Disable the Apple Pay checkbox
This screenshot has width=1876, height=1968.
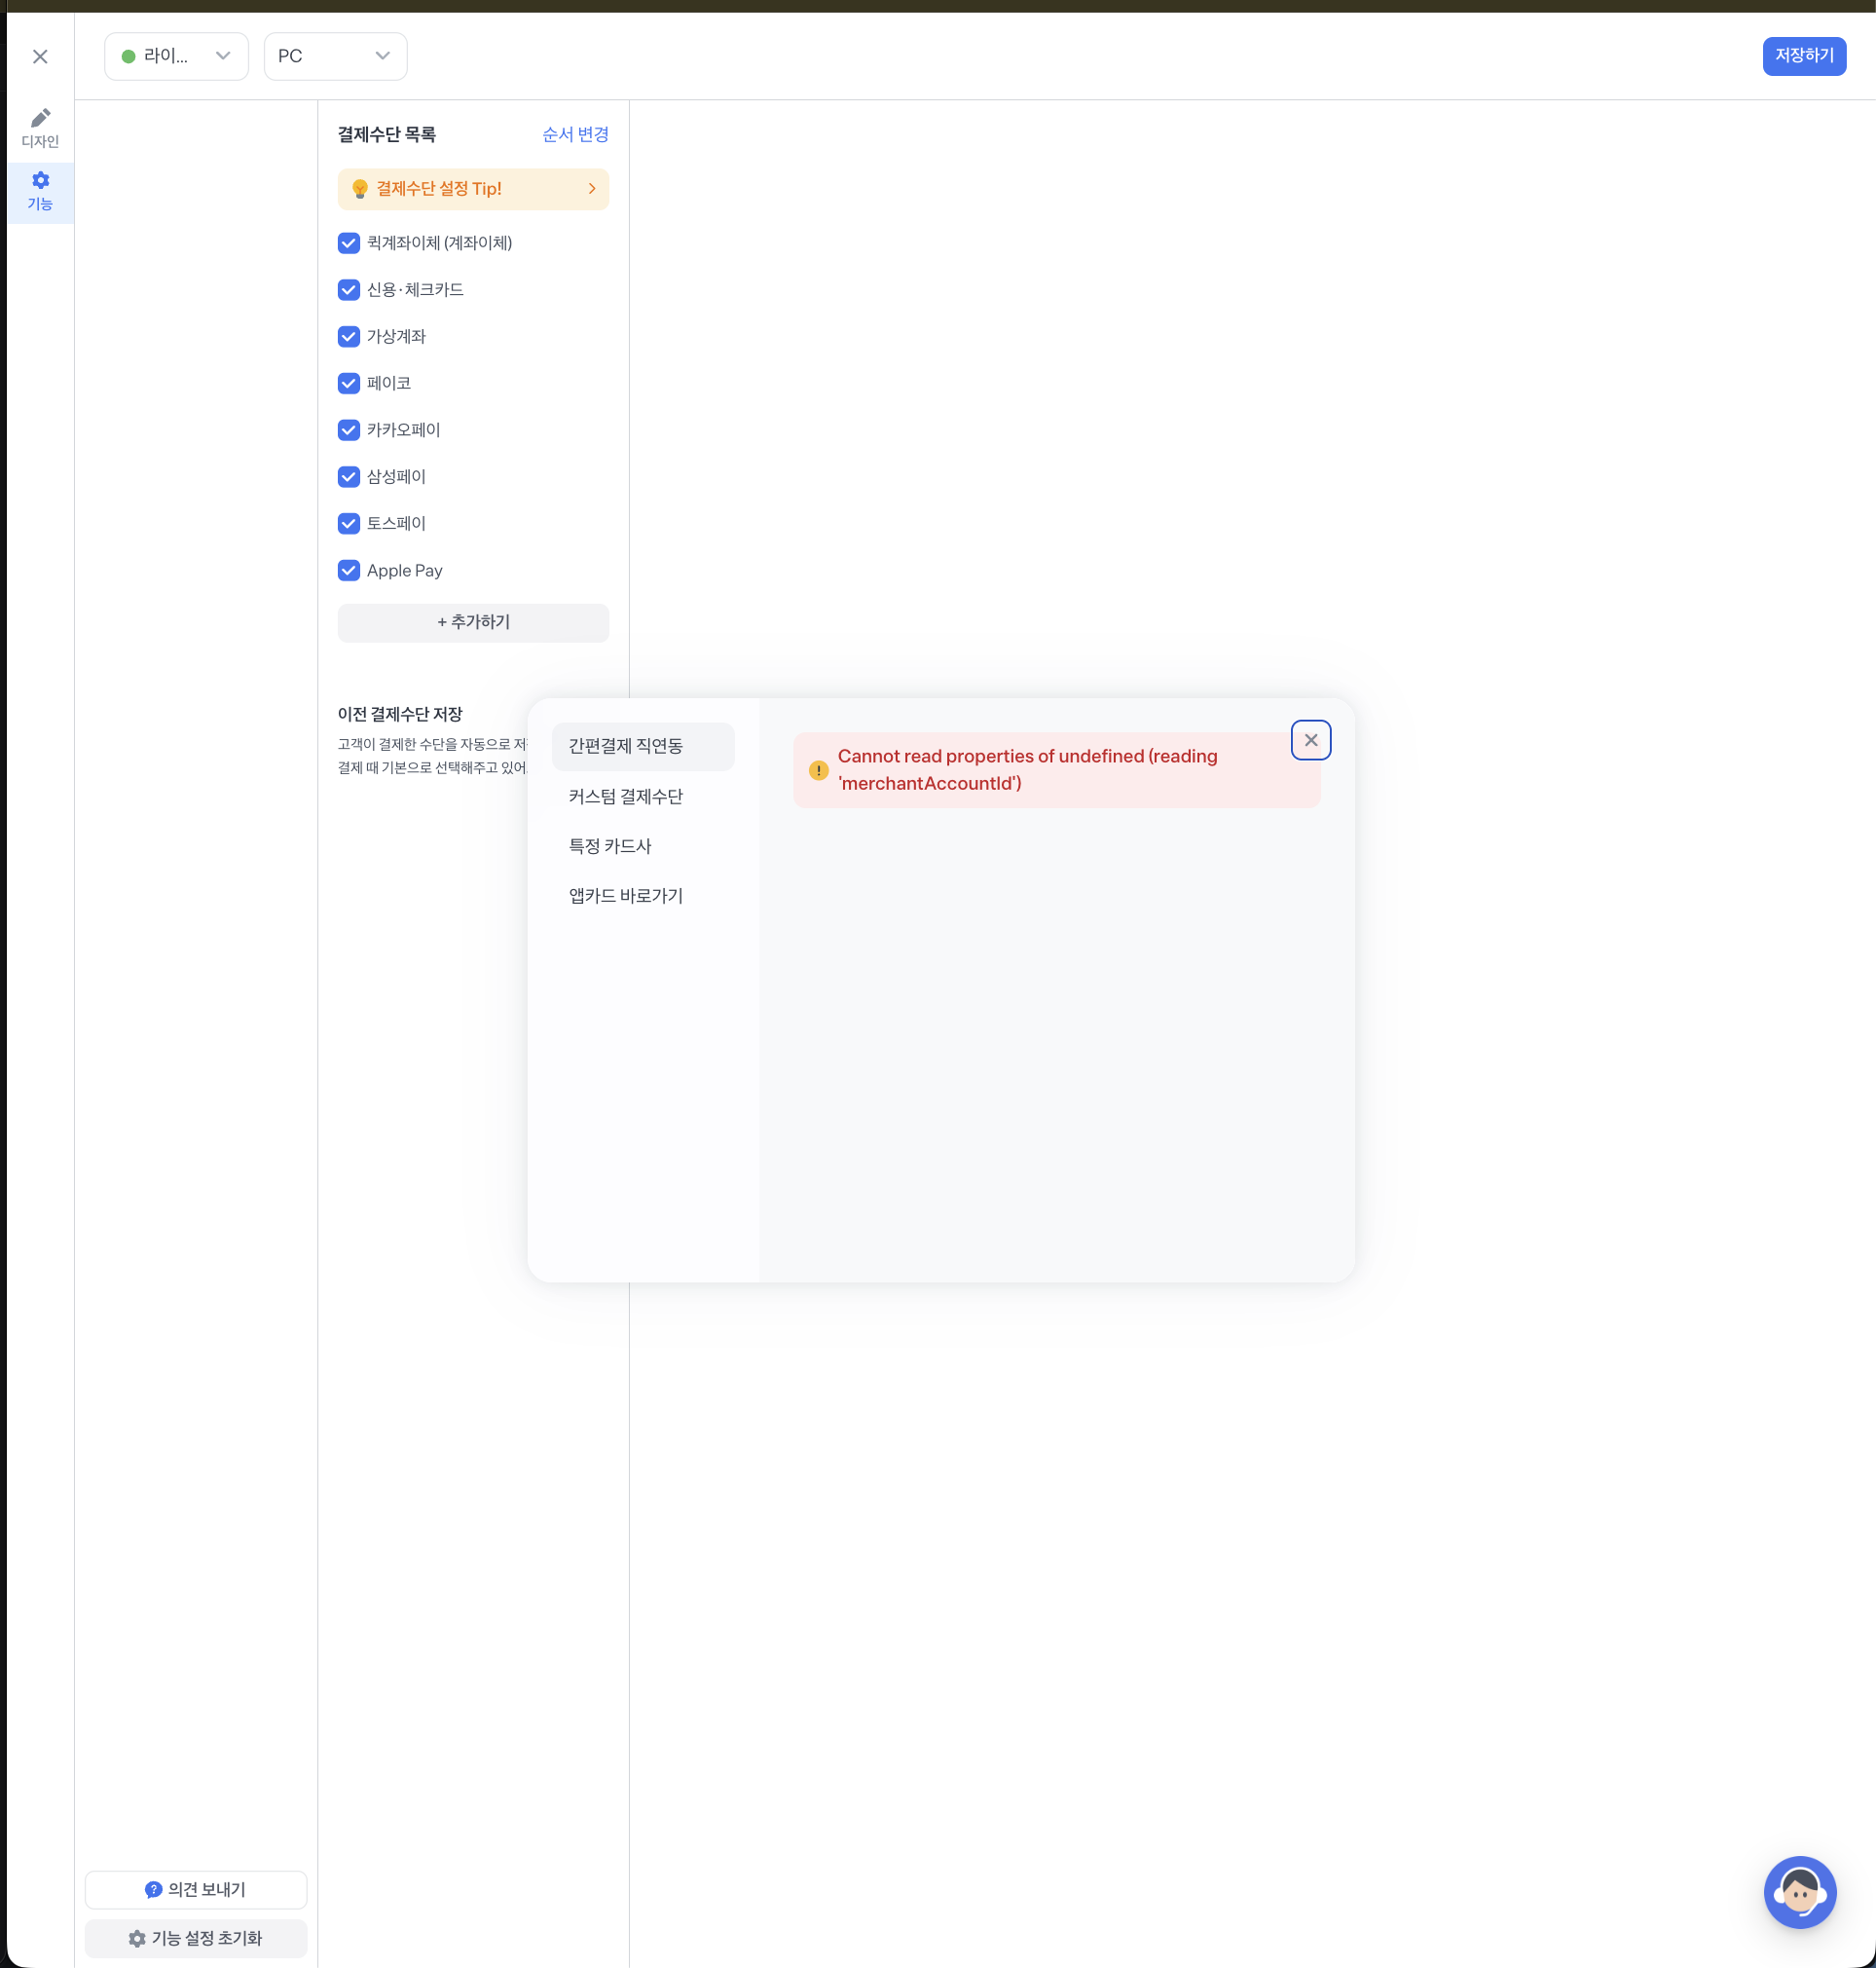pyautogui.click(x=348, y=570)
